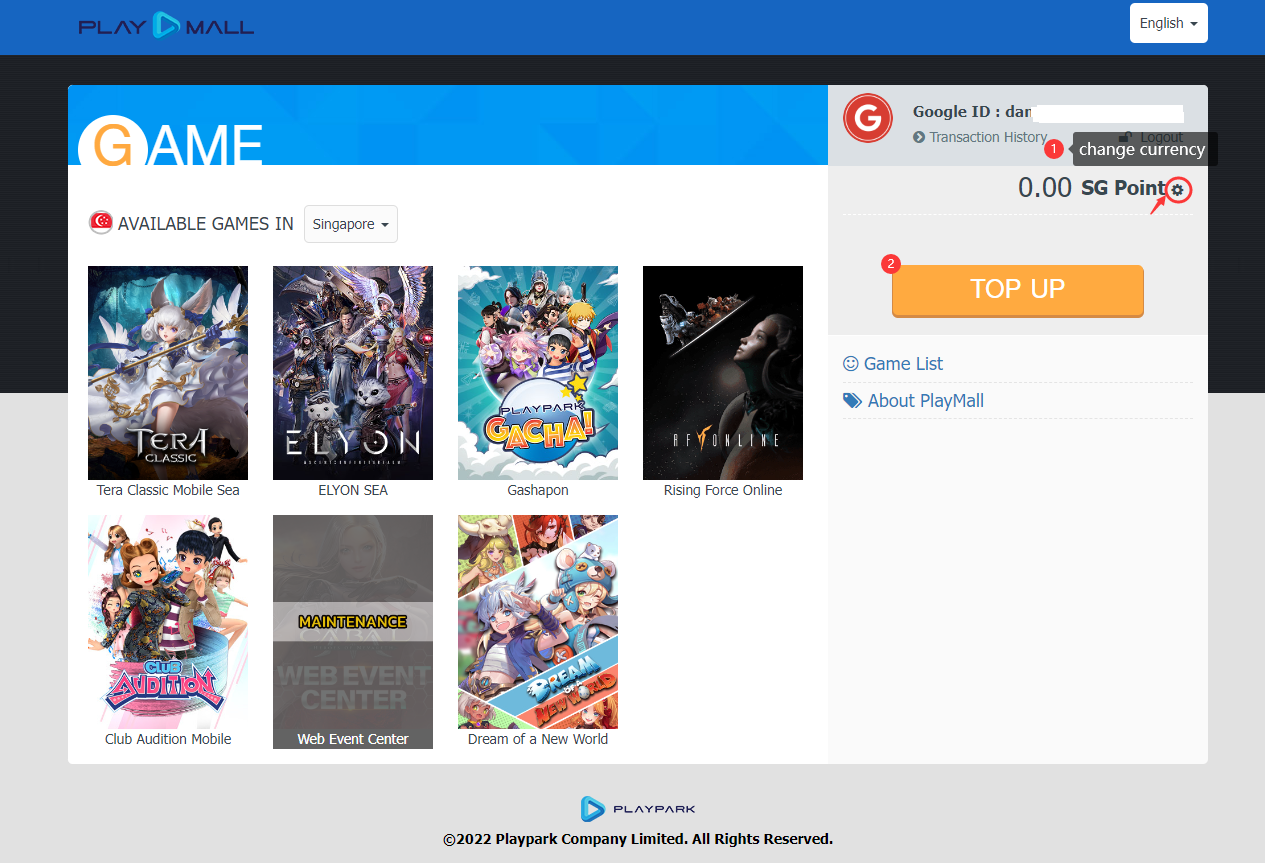The image size is (1265, 863).
Task: Click the smiley icon beside Game List
Action: click(851, 364)
